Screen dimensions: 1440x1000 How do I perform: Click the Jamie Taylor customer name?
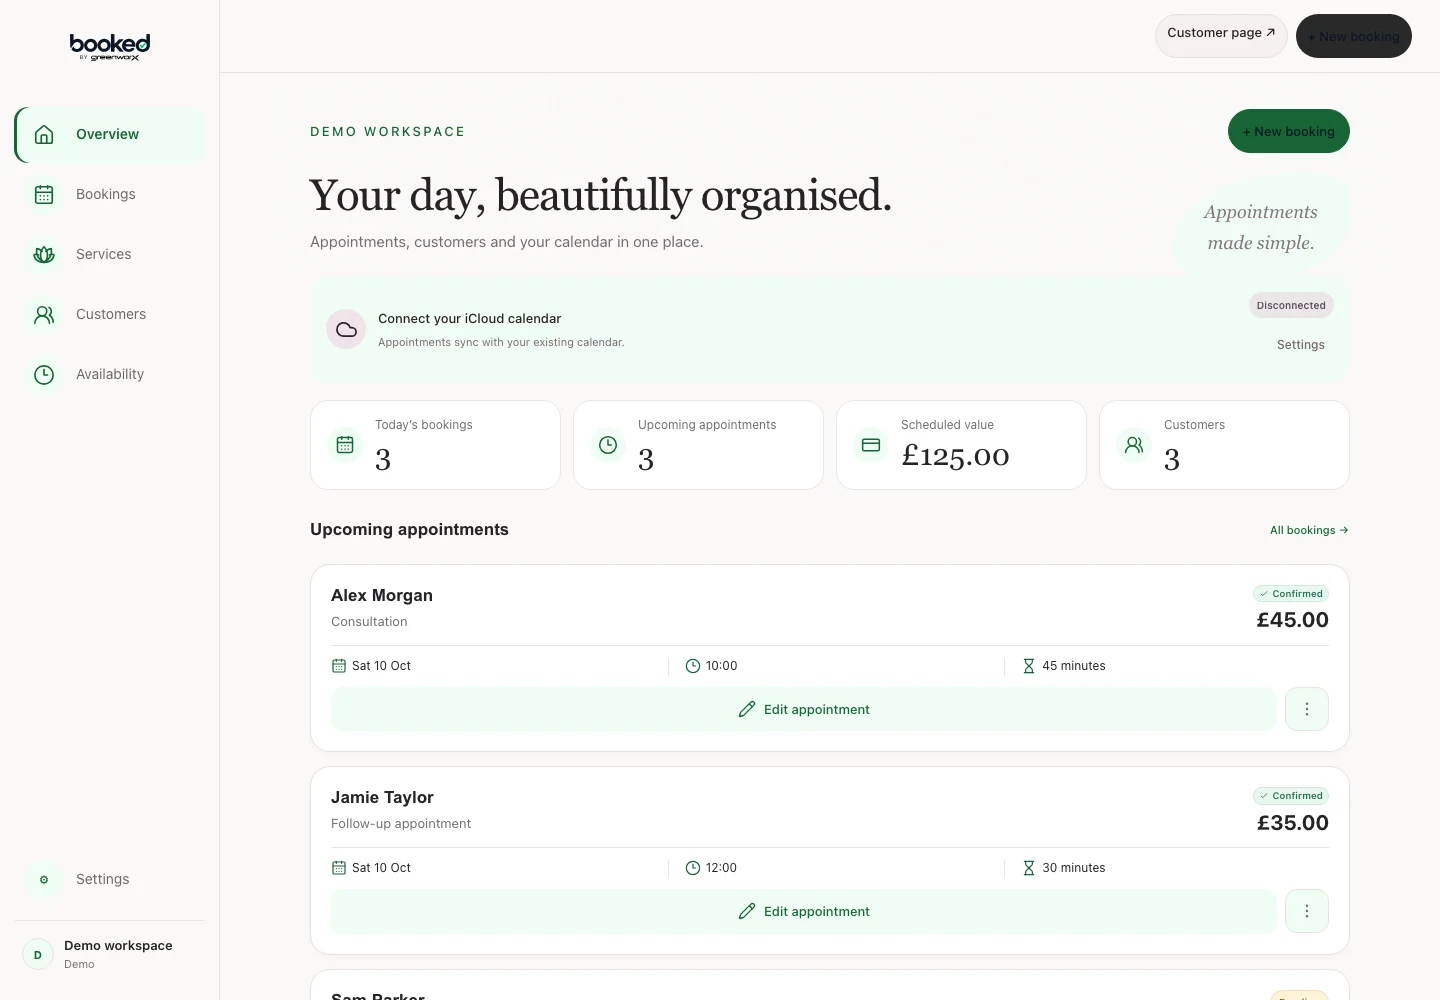coord(382,797)
